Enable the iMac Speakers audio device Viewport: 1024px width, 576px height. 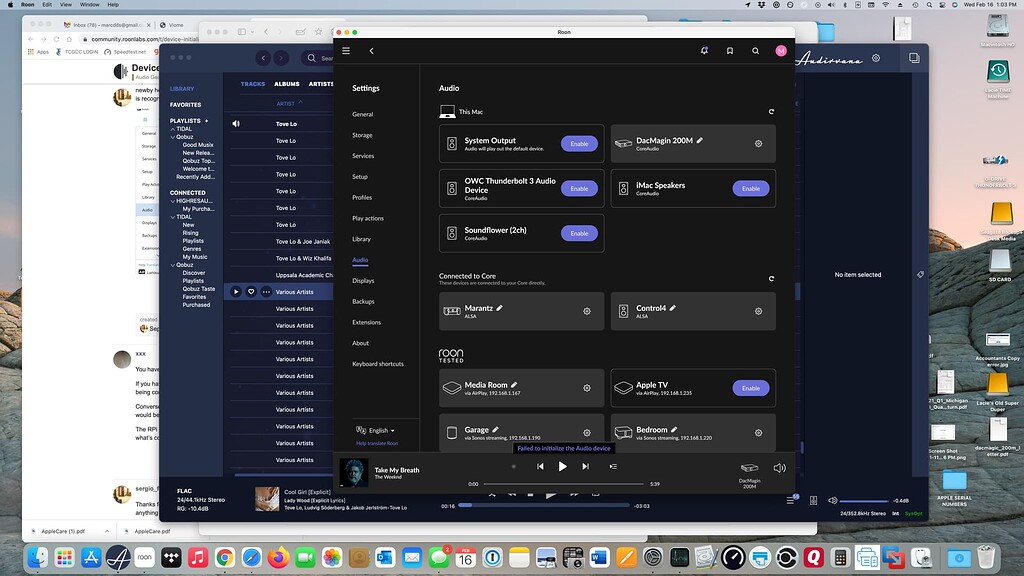750,188
